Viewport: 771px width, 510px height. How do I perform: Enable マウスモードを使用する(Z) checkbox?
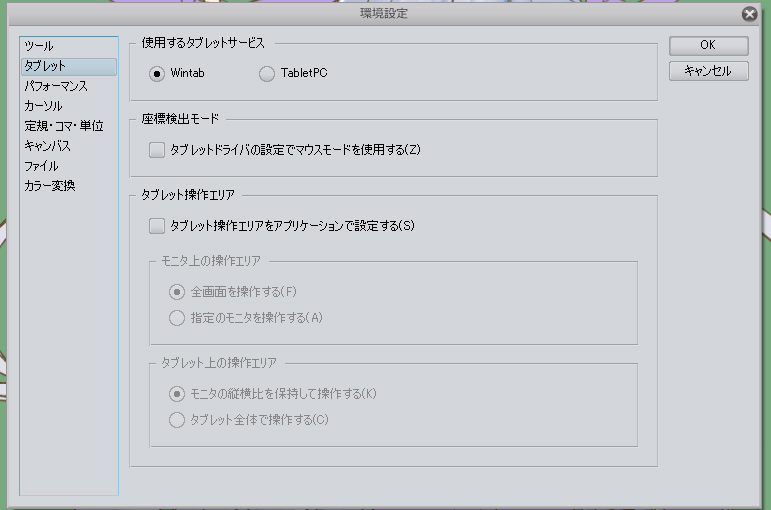point(157,150)
